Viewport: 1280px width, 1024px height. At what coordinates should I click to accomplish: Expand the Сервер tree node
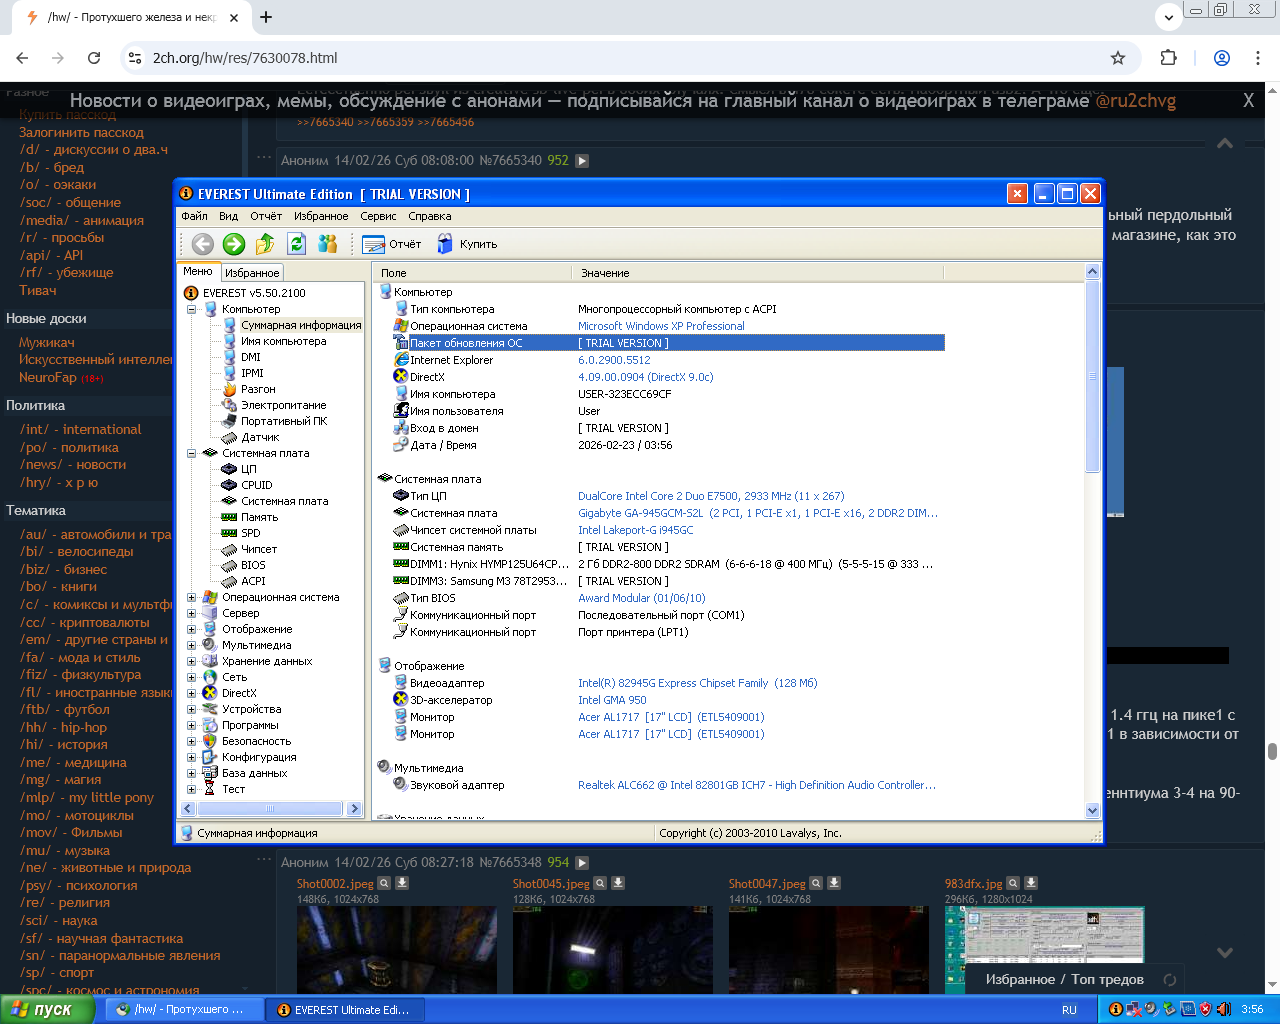pos(191,613)
